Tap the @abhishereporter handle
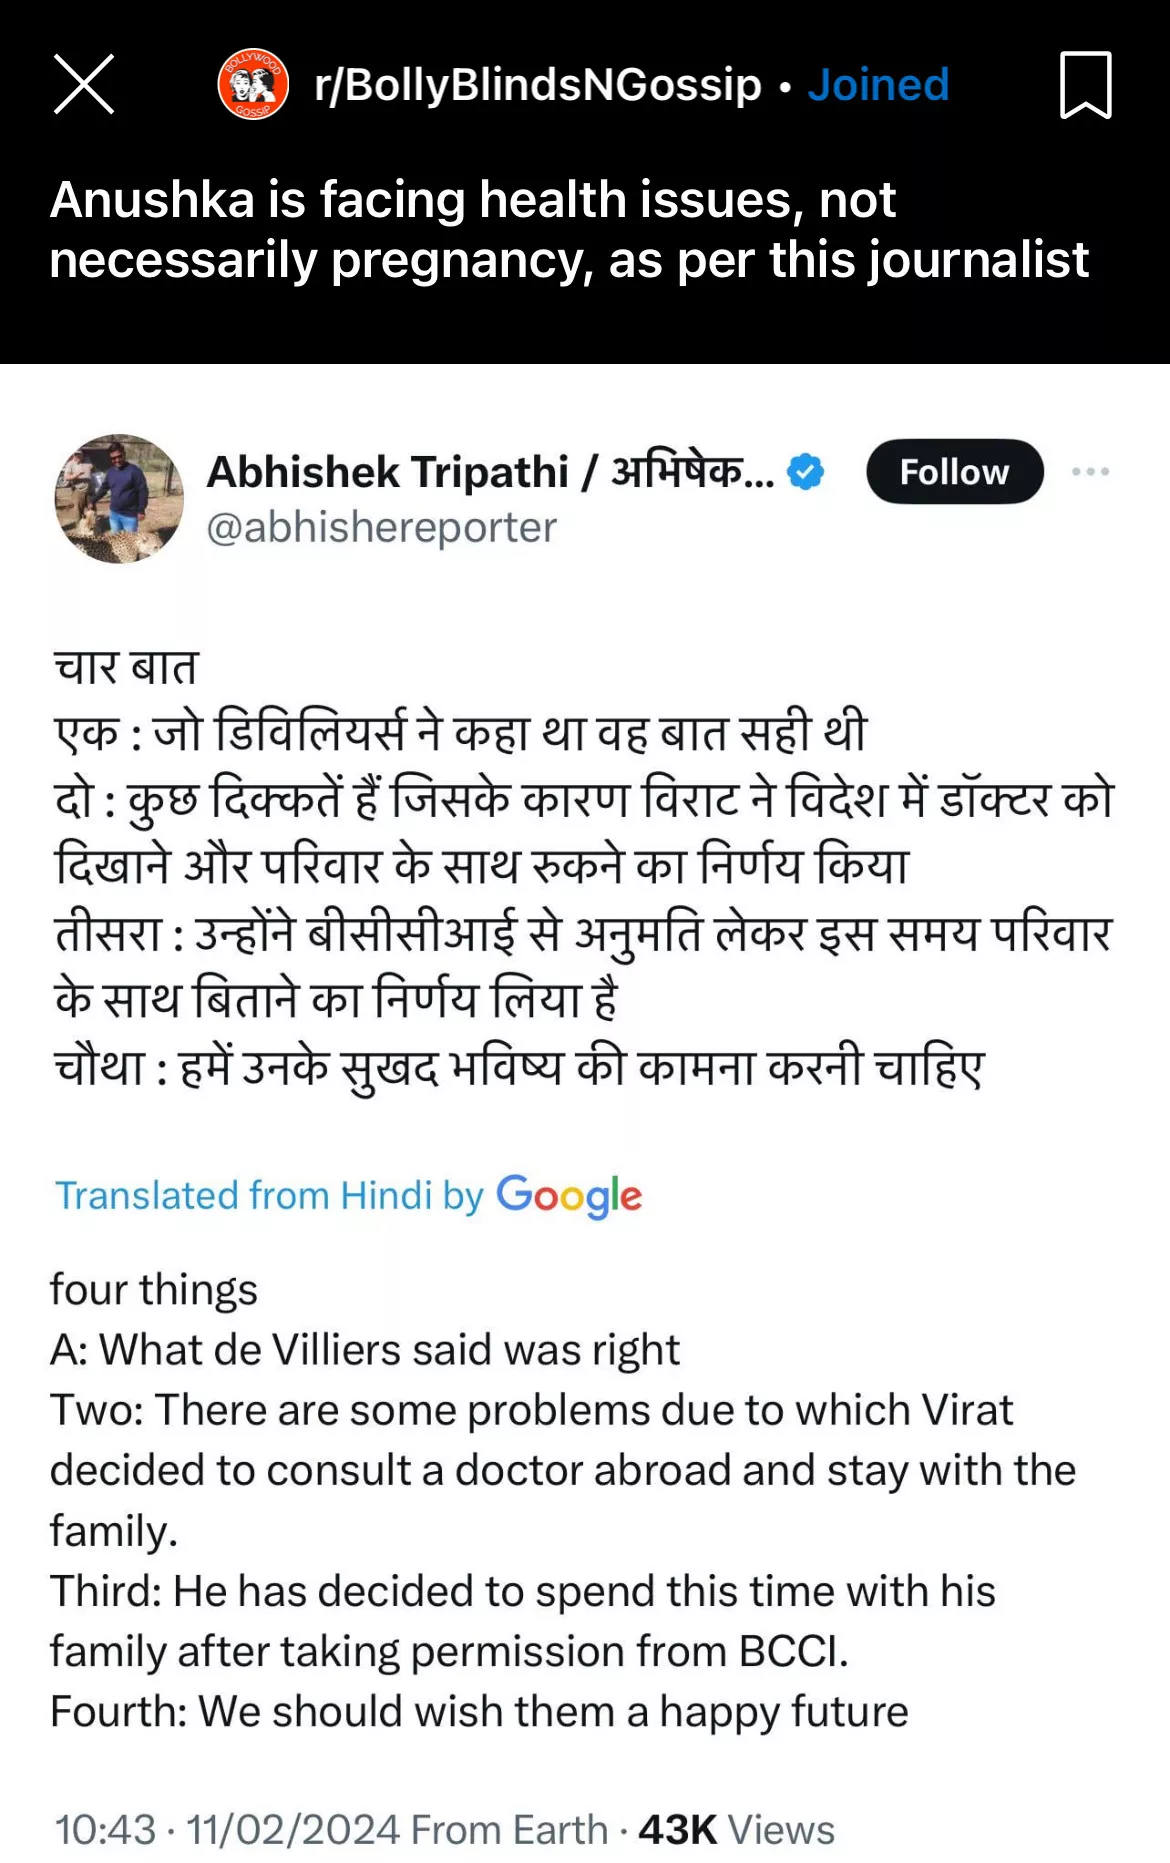Image resolution: width=1170 pixels, height=1863 pixels. (381, 527)
